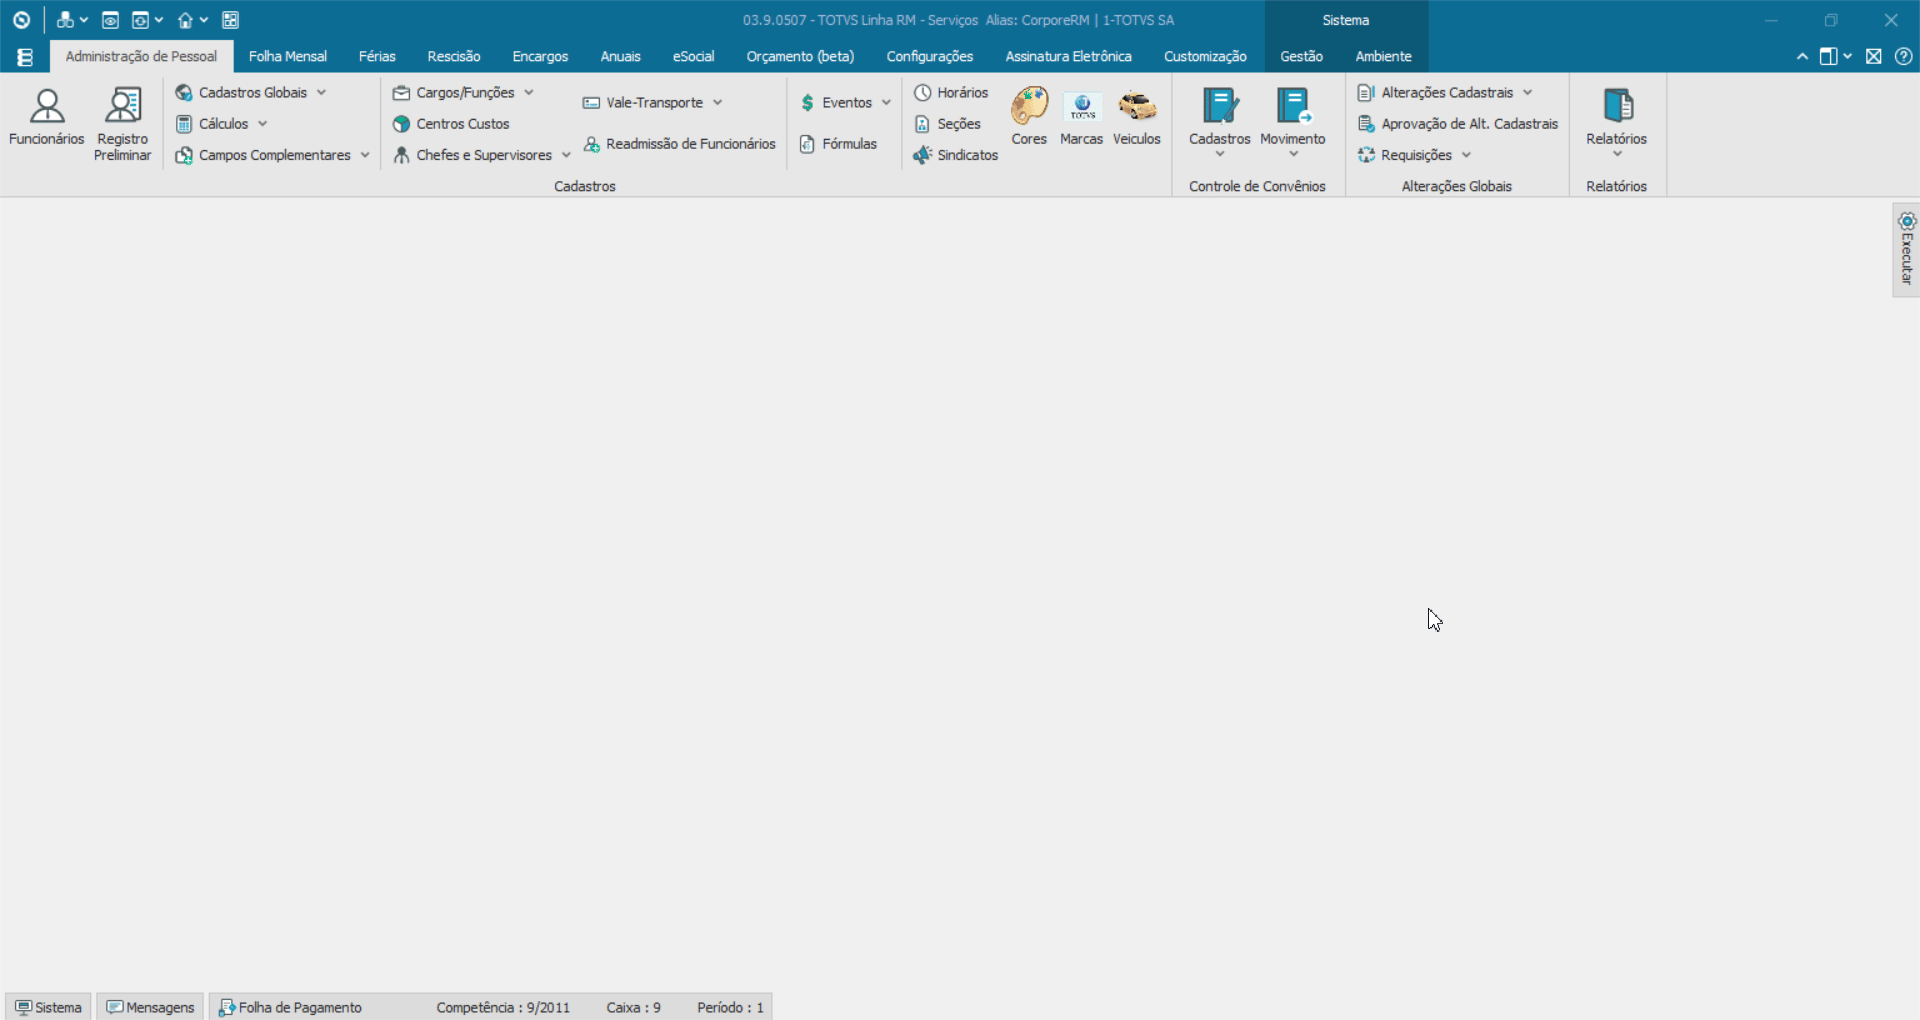Click the help question mark icon
This screenshot has height=1020, width=1920.
pos(1903,57)
